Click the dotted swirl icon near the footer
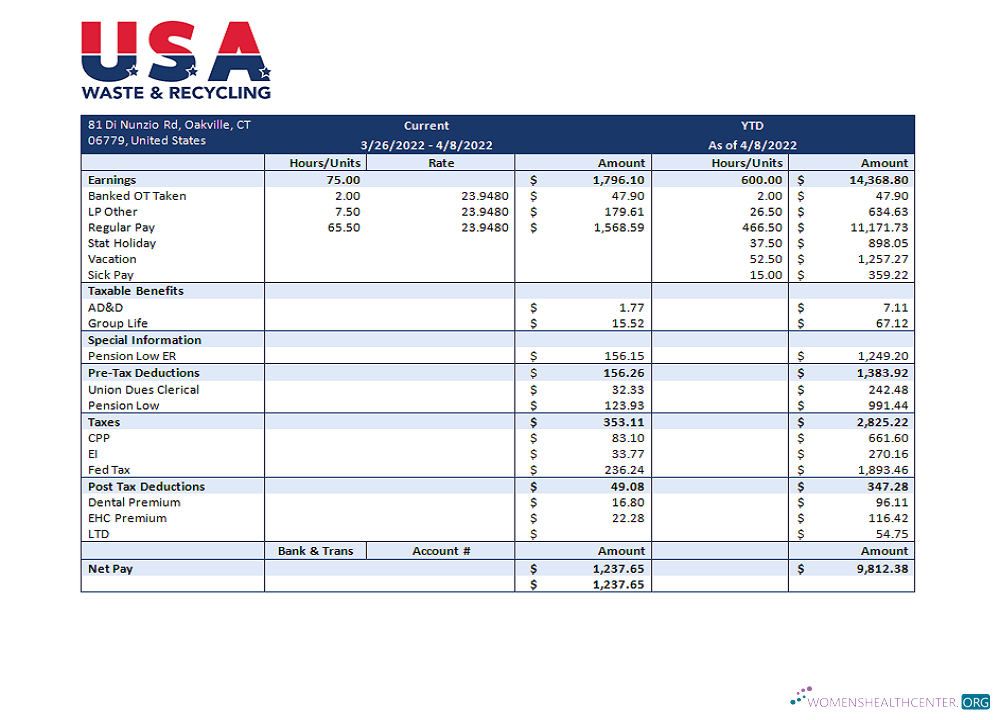The height and width of the screenshot is (720, 1000). point(800,695)
